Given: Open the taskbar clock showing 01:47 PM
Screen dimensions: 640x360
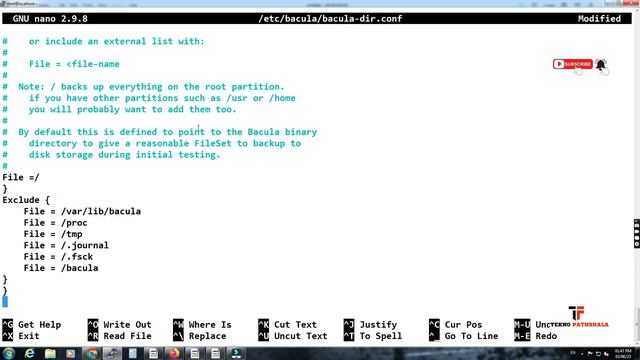Looking at the screenshot, I should click(x=623, y=353).
